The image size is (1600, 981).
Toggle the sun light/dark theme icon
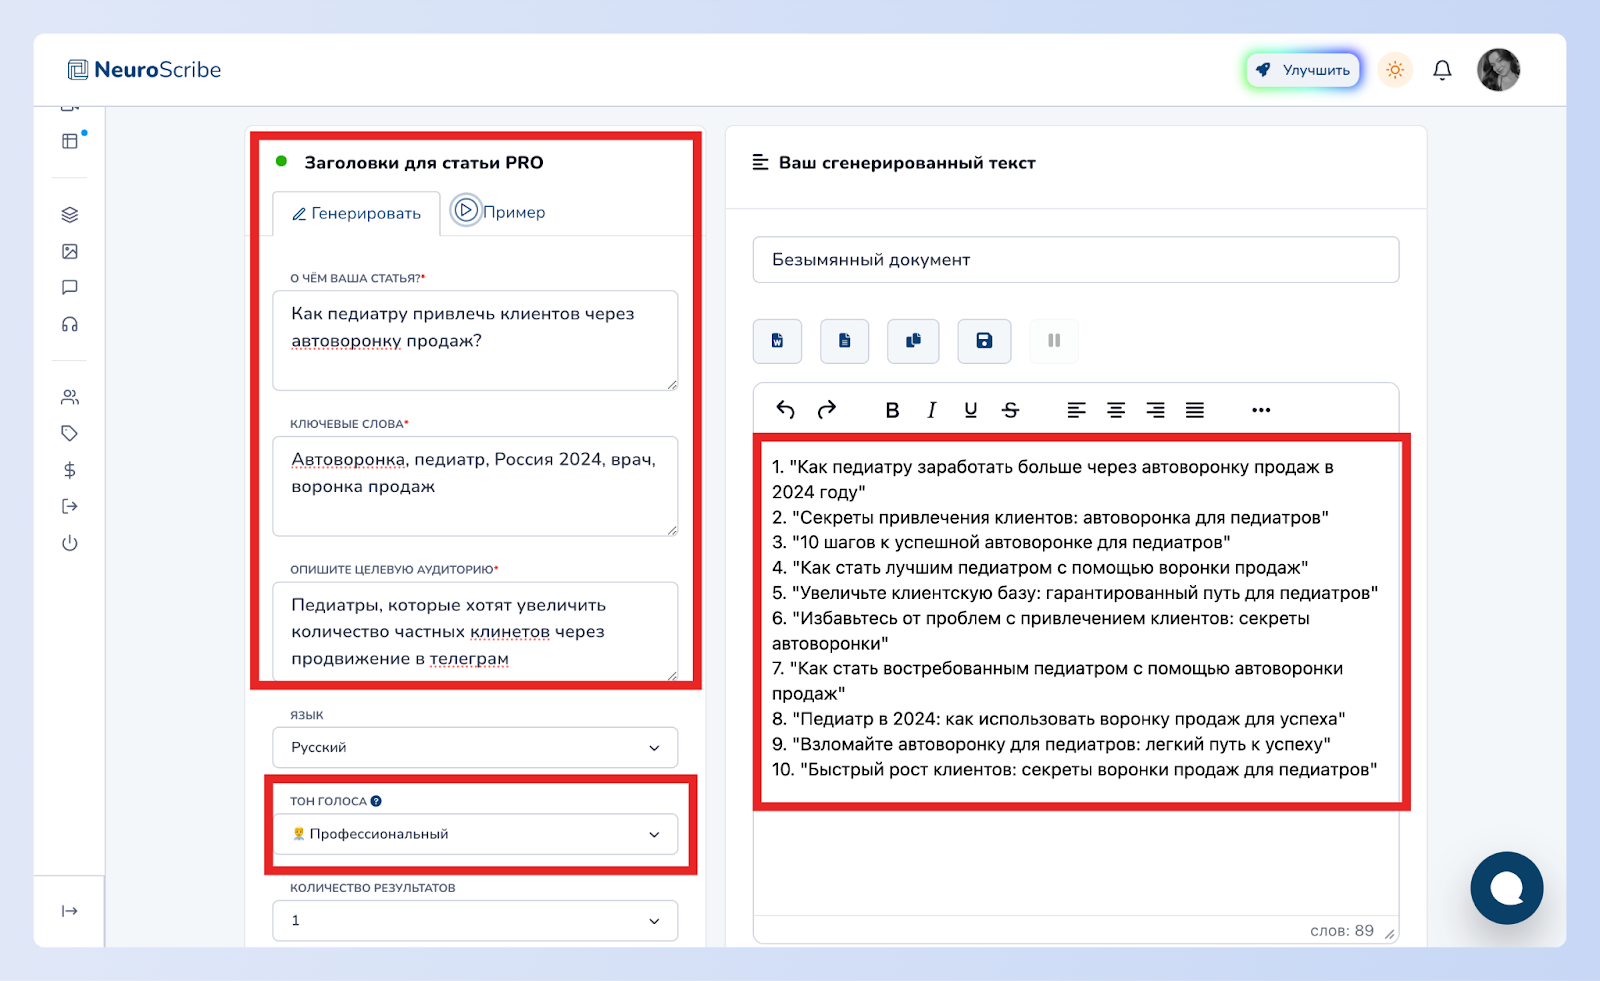pyautogui.click(x=1395, y=70)
